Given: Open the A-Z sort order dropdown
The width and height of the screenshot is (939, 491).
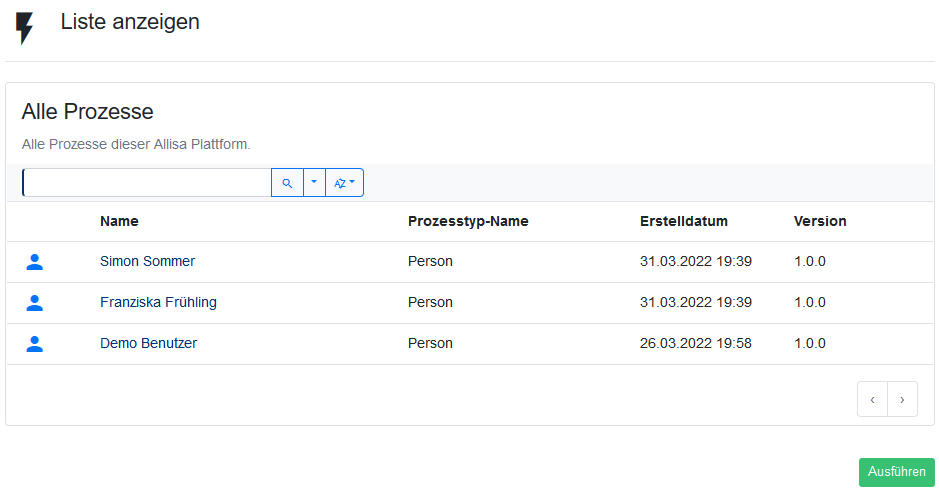Looking at the screenshot, I should 344,183.
